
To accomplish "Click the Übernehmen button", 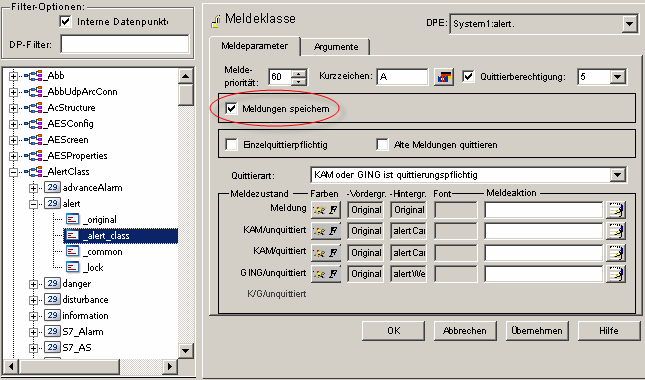I will (537, 331).
